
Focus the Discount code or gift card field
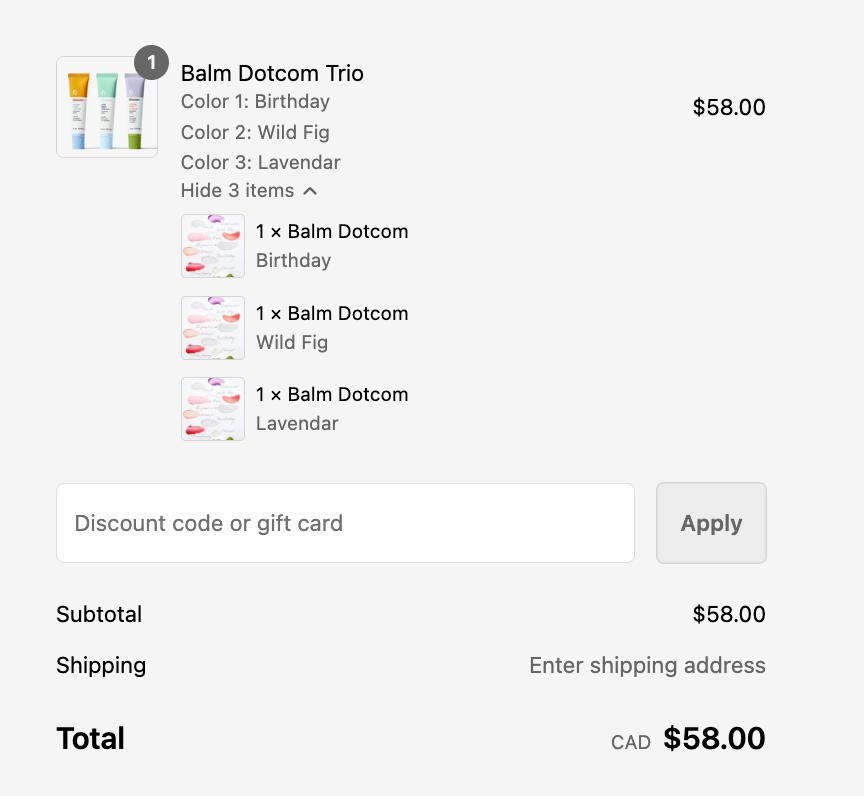pyautogui.click(x=345, y=523)
